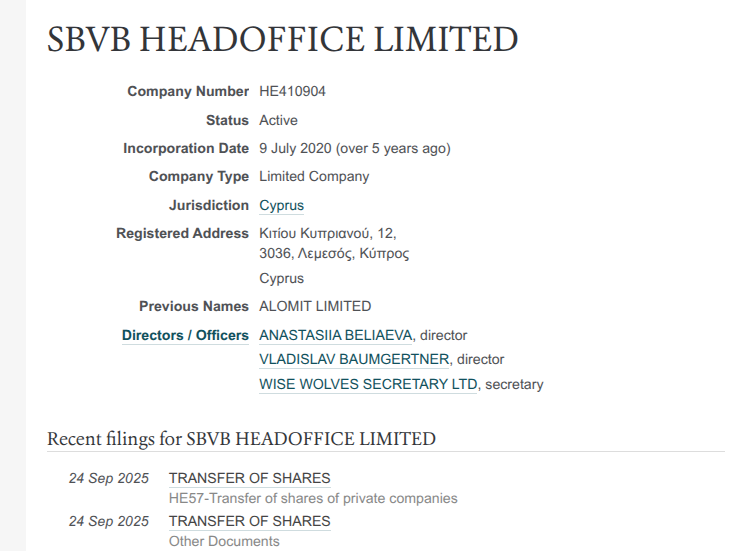Click the previous name ALOMIT LIMITED
This screenshot has width=750, height=551.
315,307
